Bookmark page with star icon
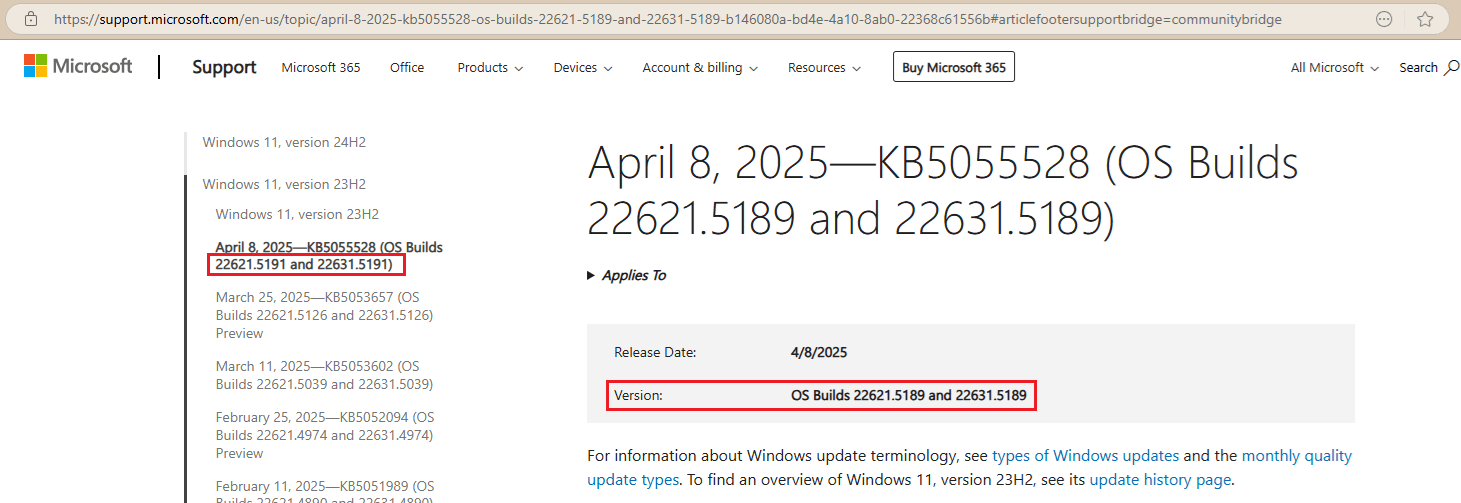 tap(1425, 19)
